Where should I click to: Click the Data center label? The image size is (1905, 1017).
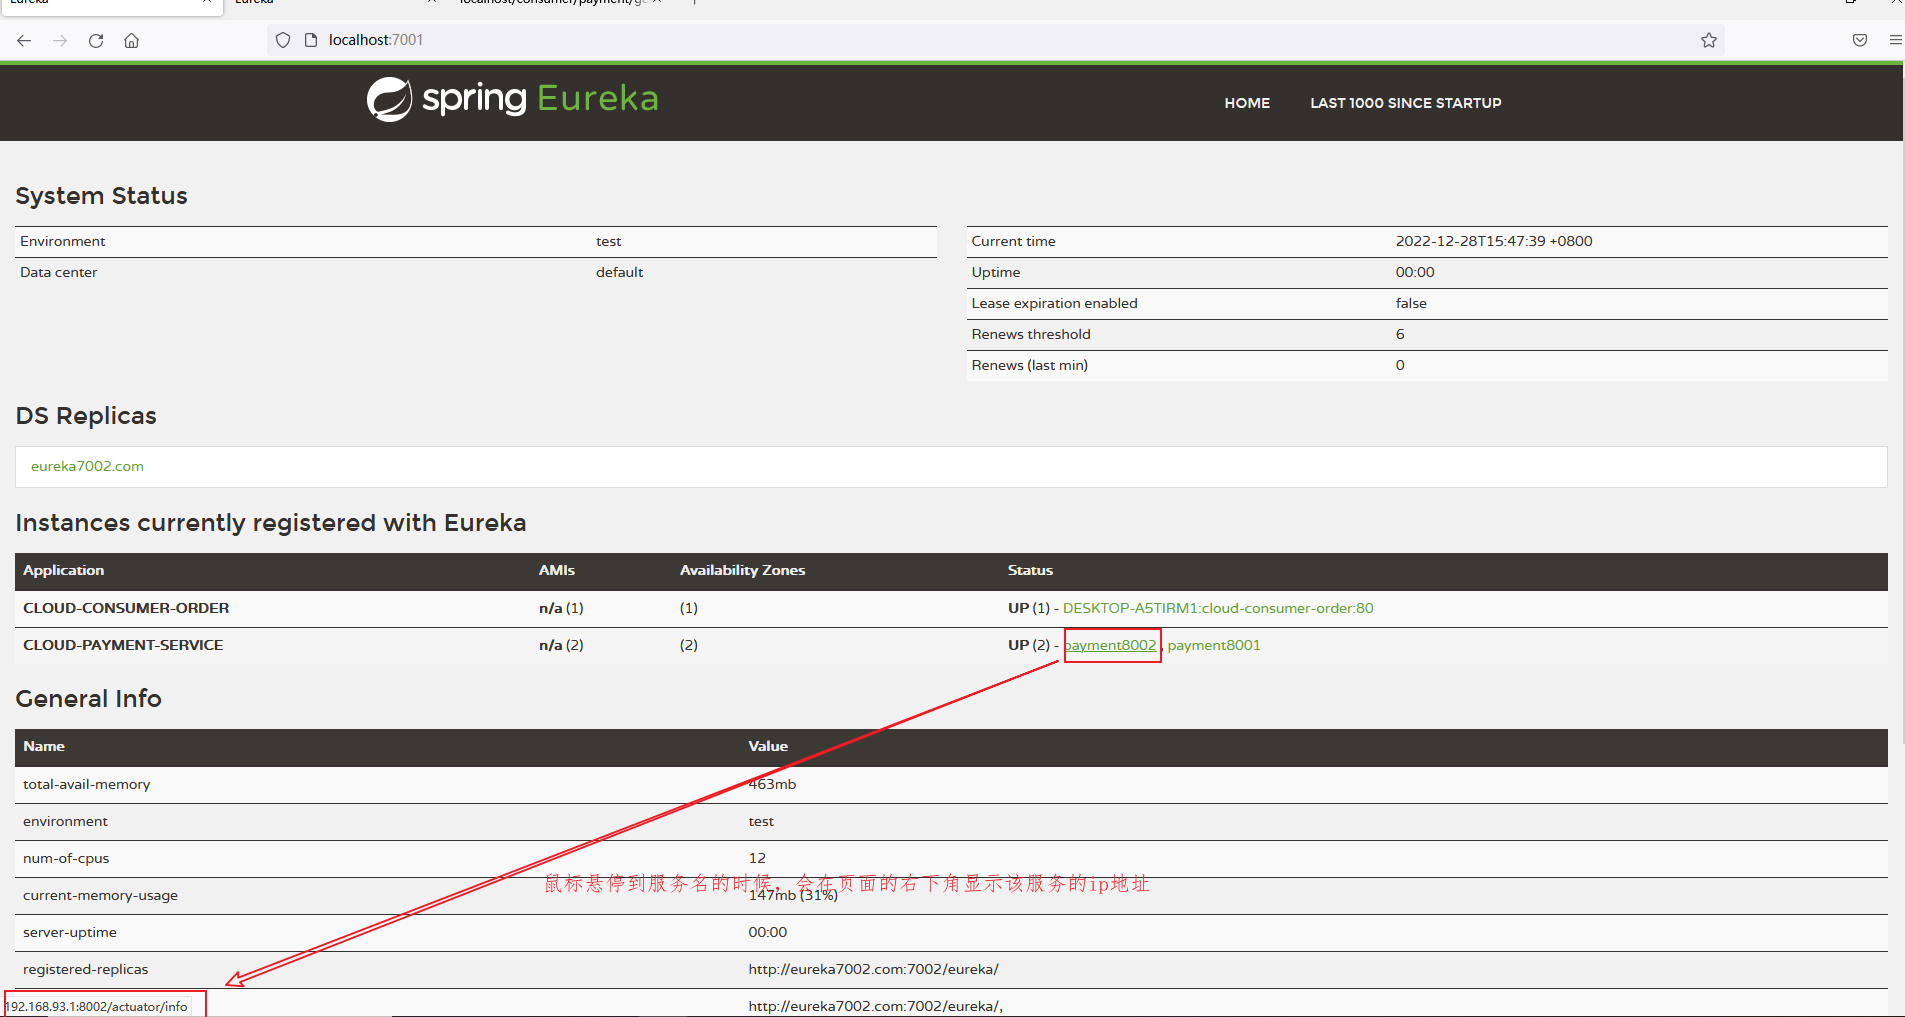tap(58, 272)
